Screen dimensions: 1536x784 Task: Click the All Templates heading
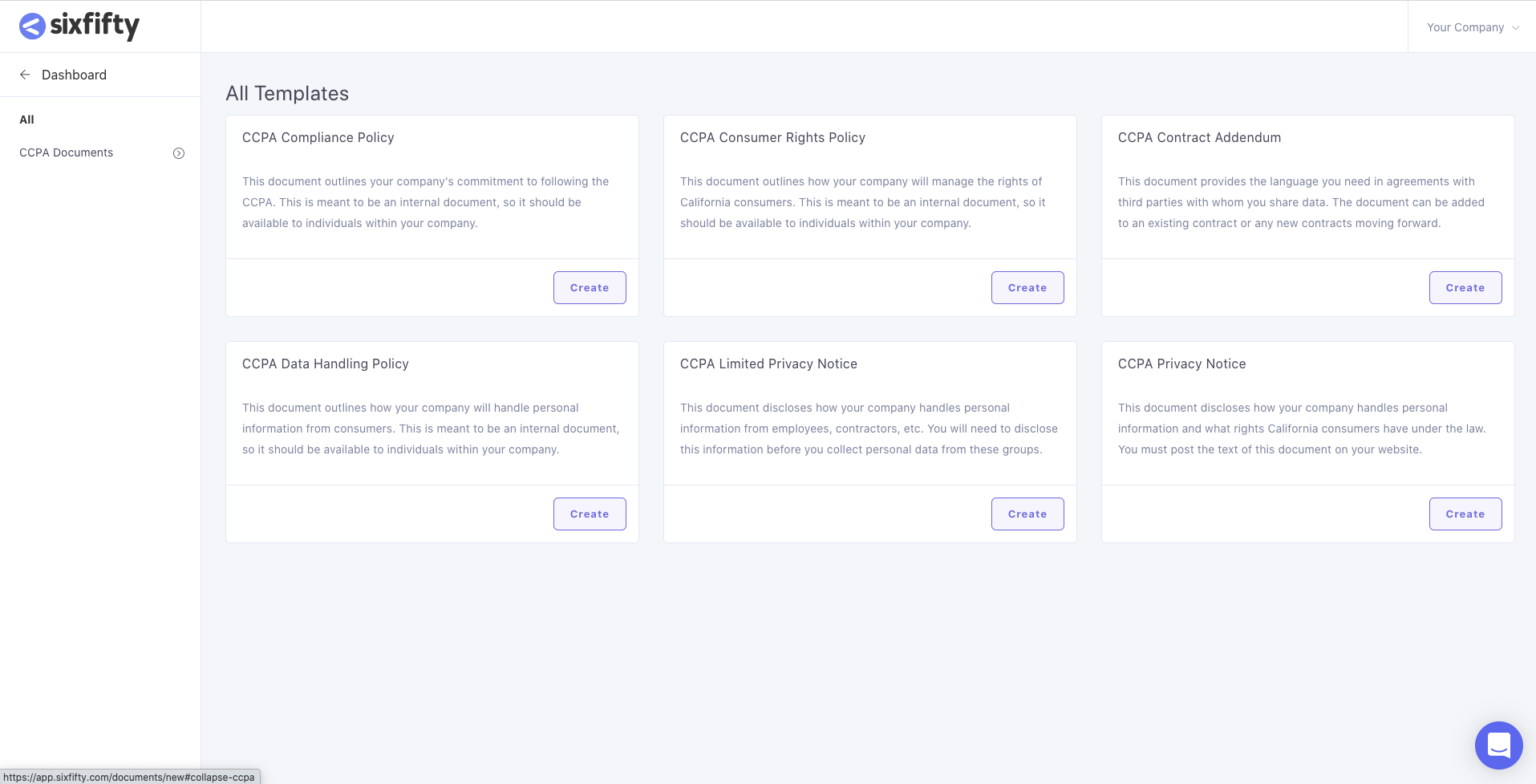287,94
